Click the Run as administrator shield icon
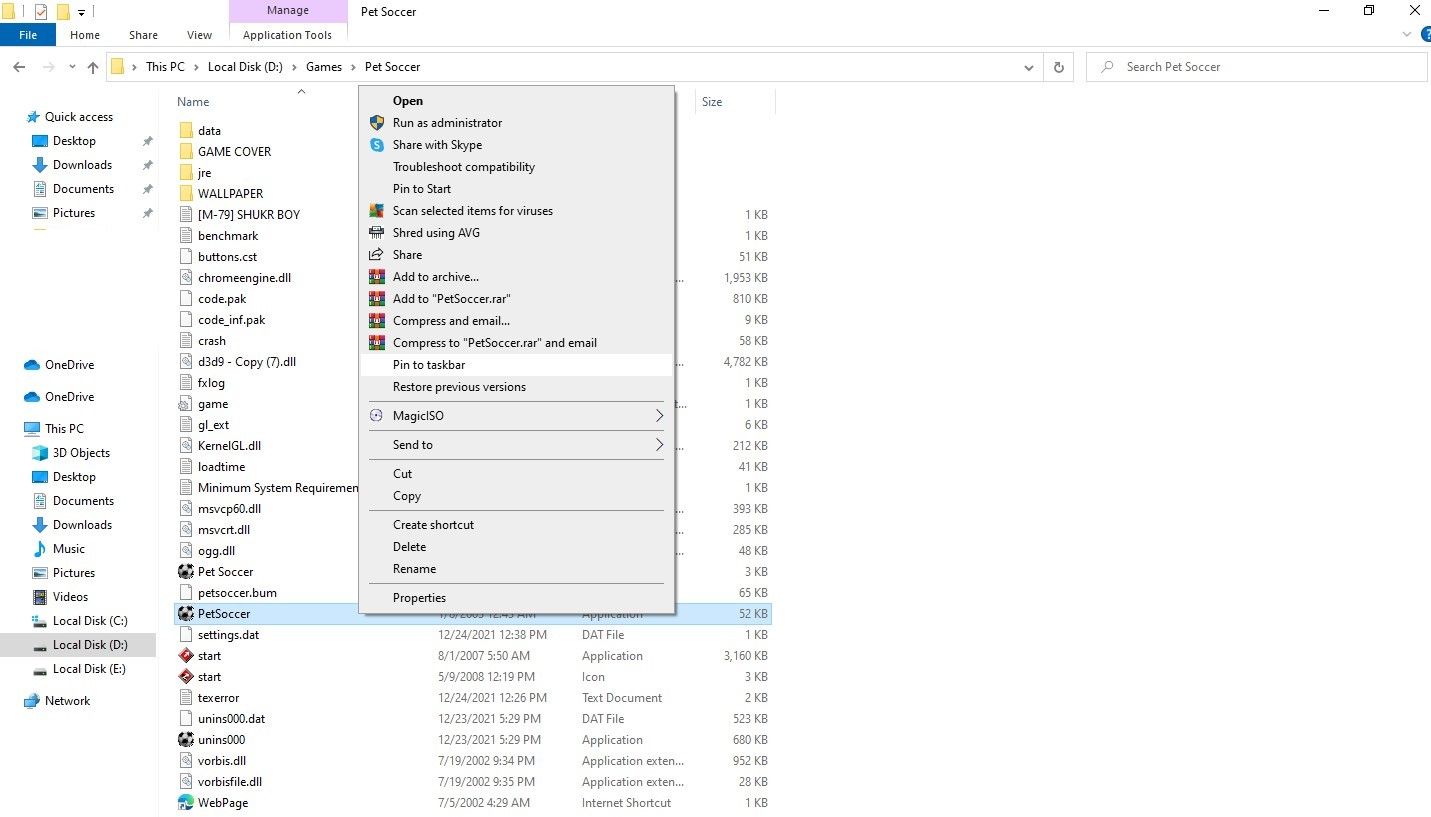Image resolution: width=1431 pixels, height=817 pixels. click(377, 123)
